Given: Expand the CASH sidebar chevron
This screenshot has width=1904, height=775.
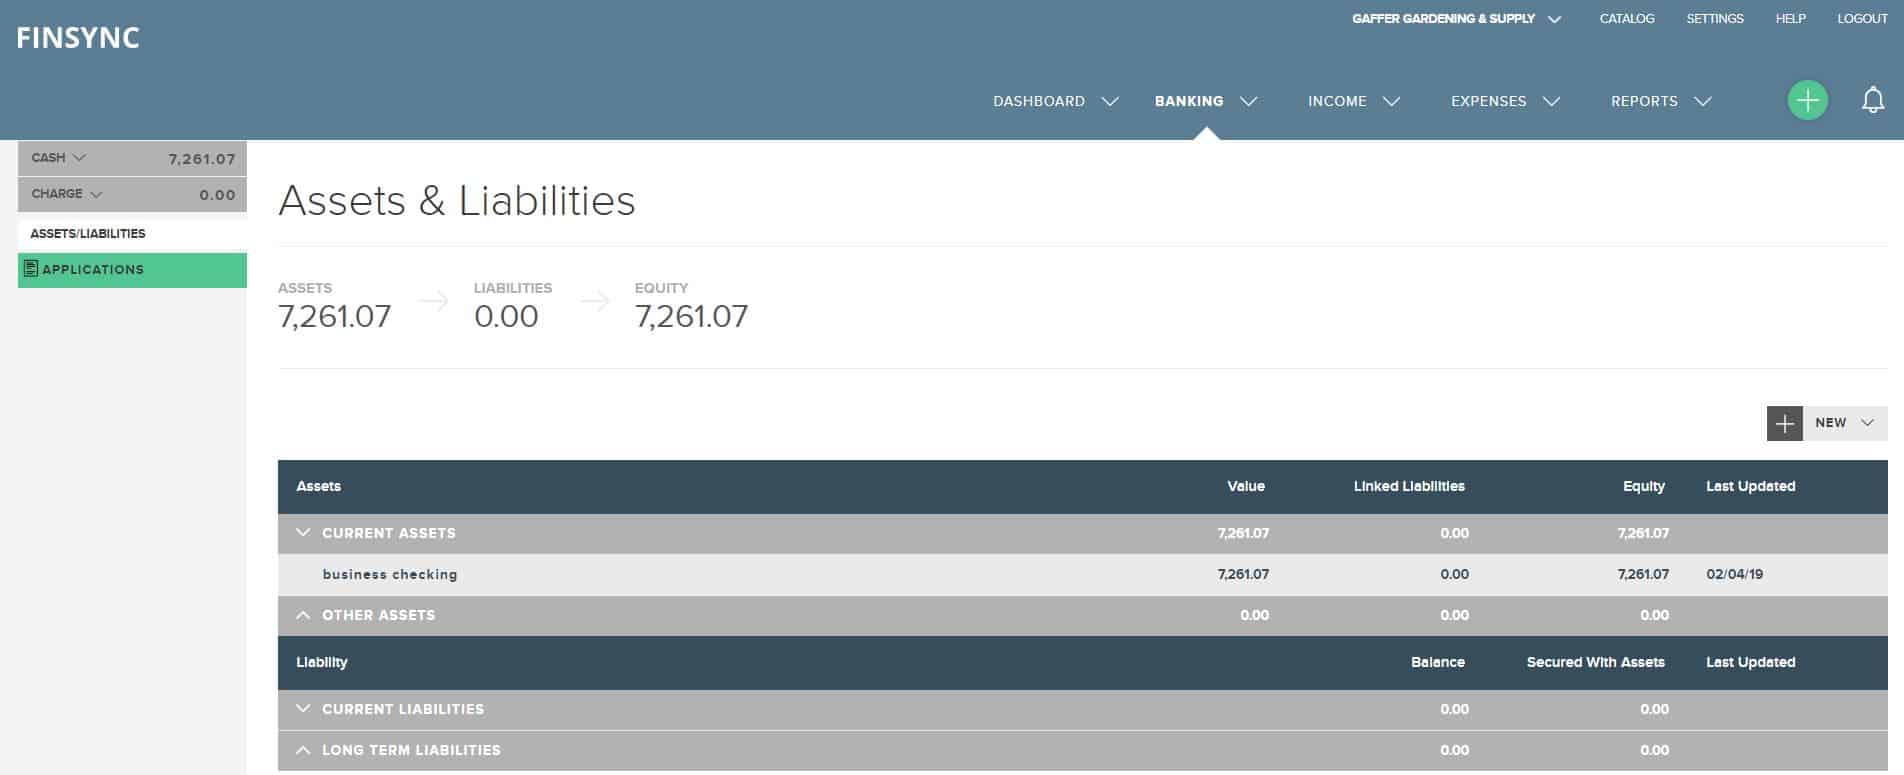Looking at the screenshot, I should click(x=80, y=158).
